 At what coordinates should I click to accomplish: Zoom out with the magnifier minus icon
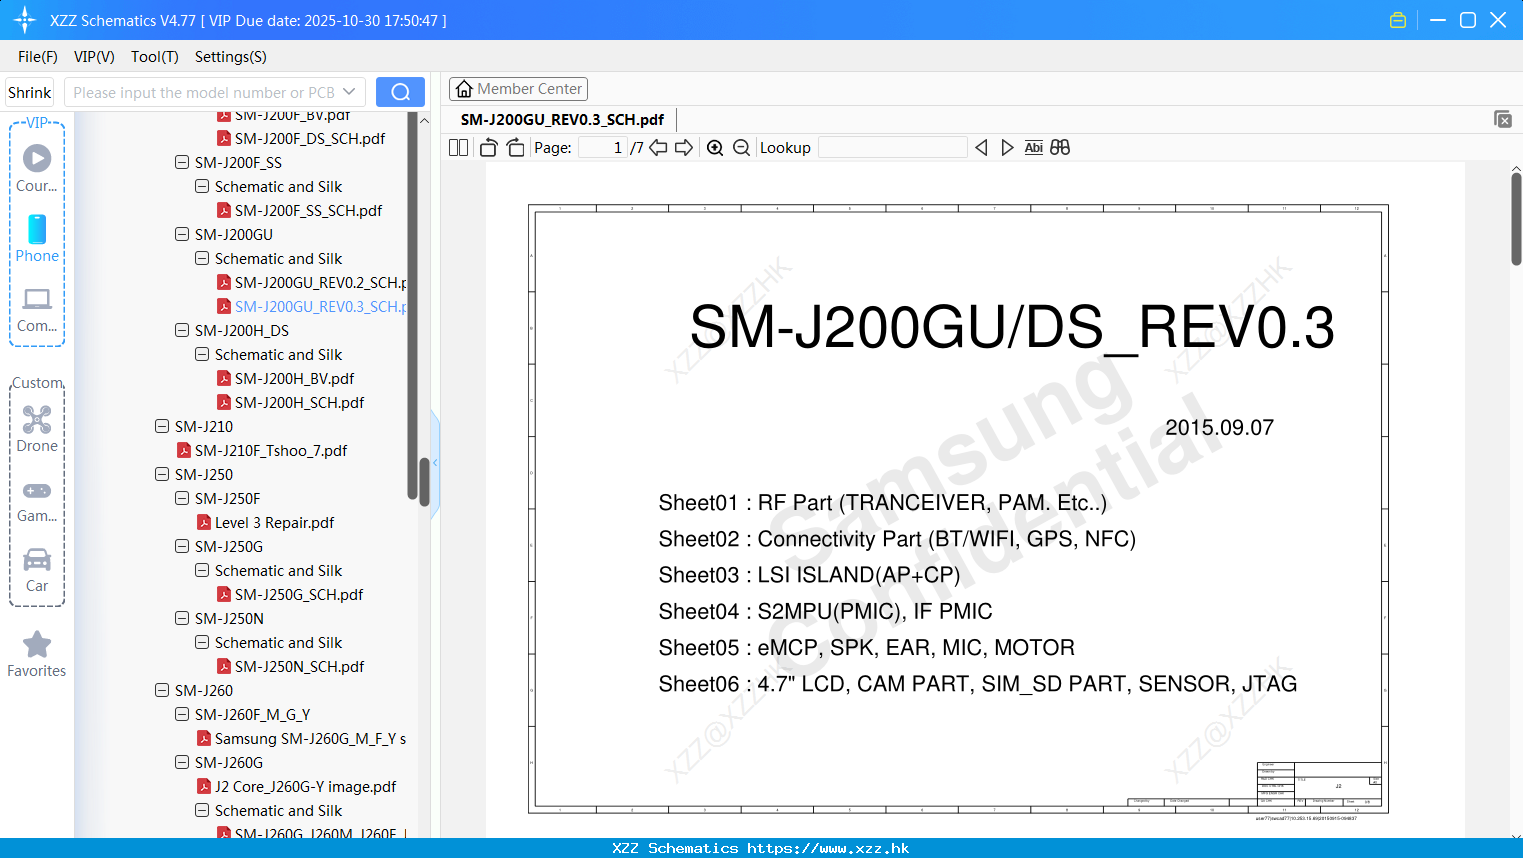coord(741,148)
